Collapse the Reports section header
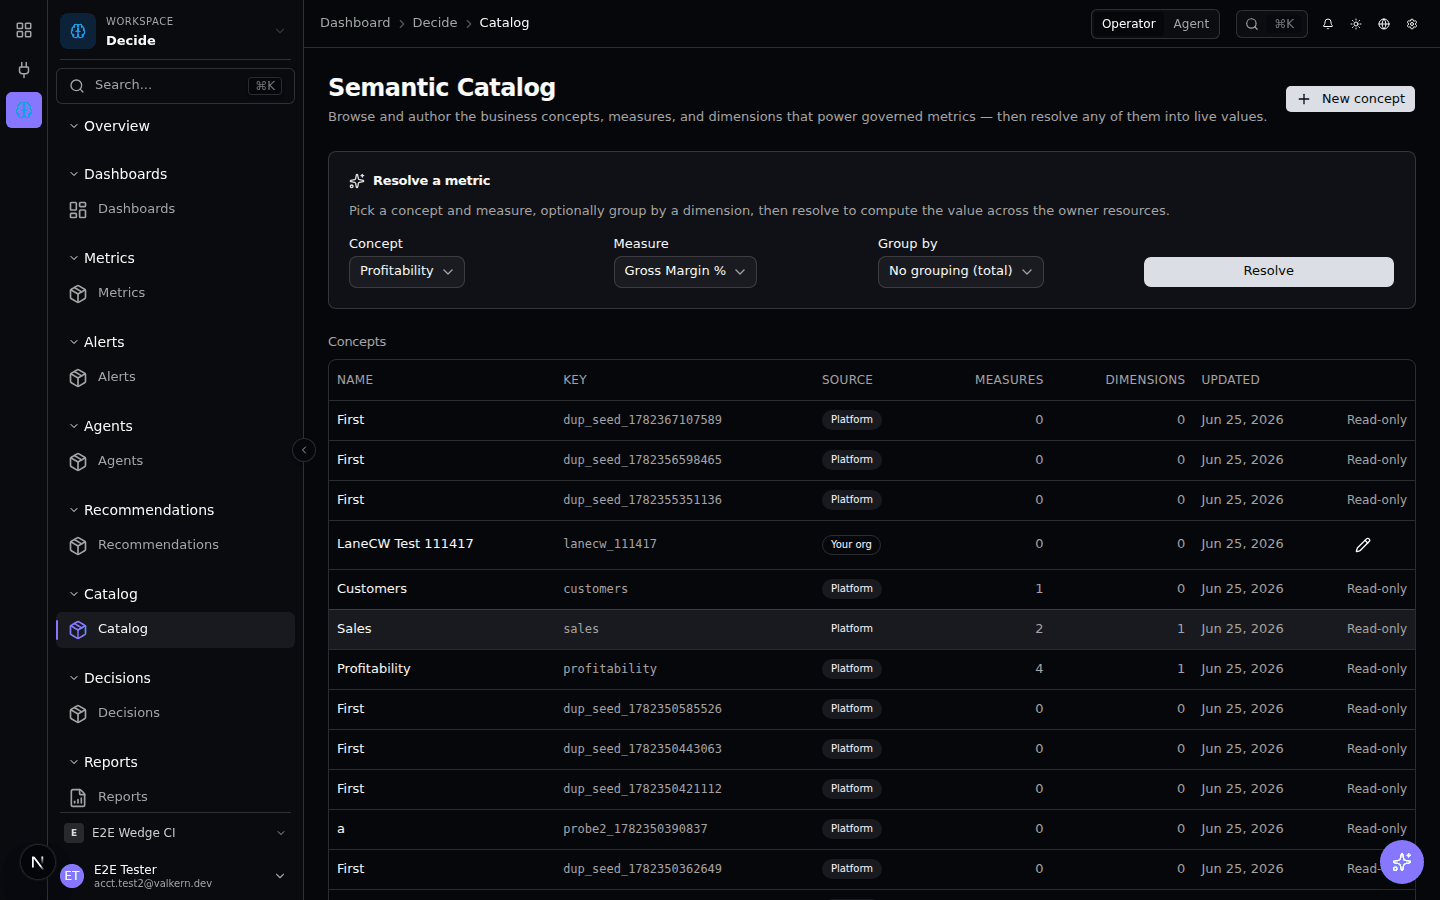1440x900 pixels. pyautogui.click(x=103, y=762)
